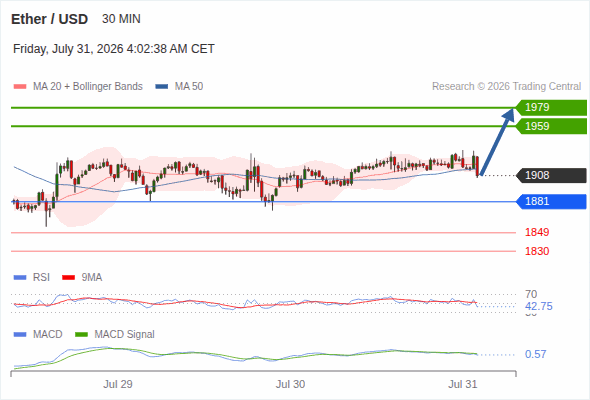Click the 1849 red support value
This screenshot has height=400, width=590.
pyautogui.click(x=537, y=232)
